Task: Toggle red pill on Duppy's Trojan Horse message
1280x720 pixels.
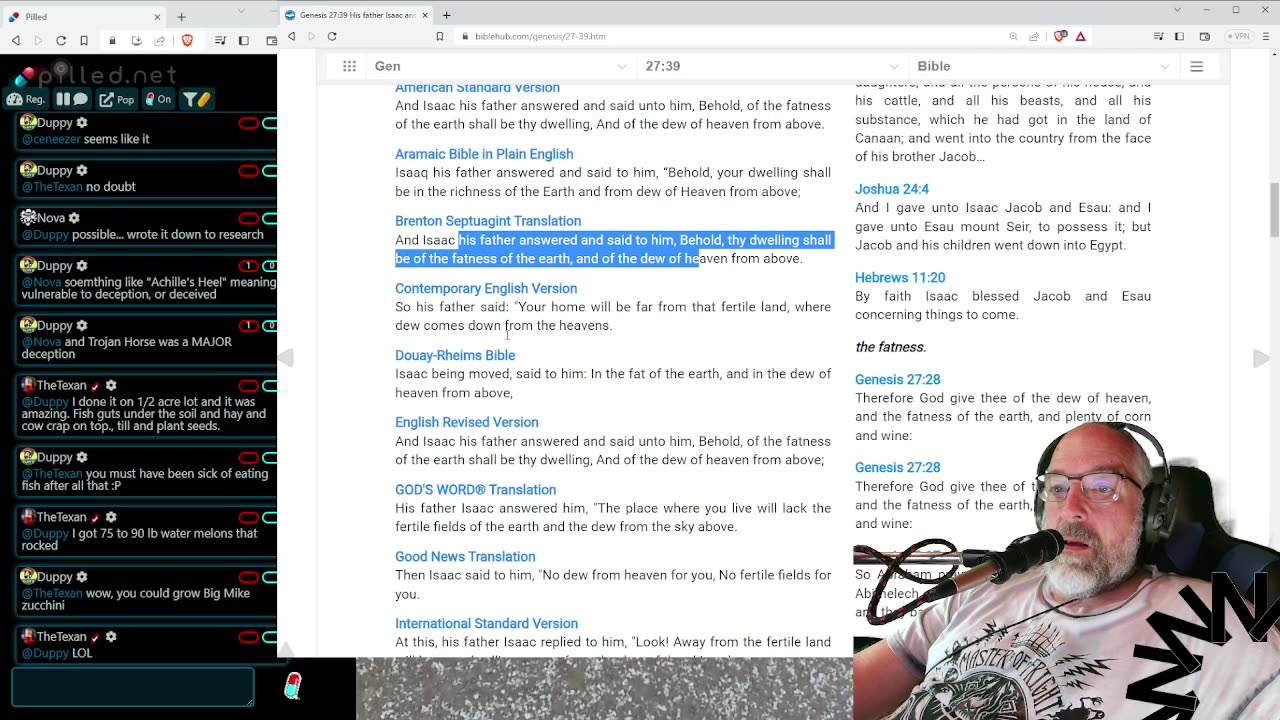Action: point(248,326)
